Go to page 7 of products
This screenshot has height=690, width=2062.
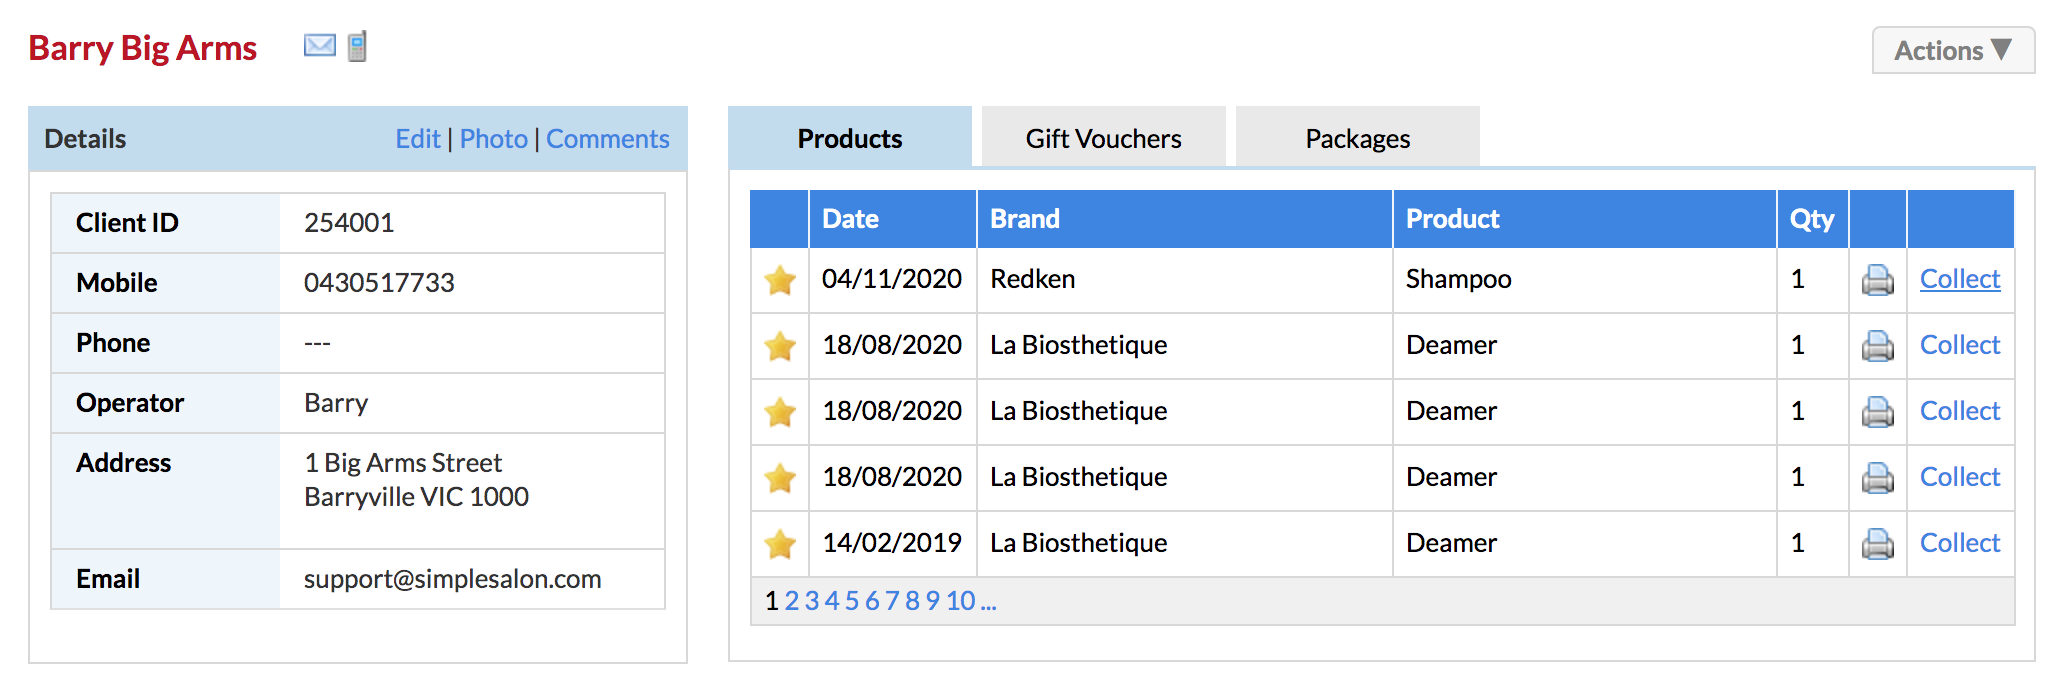click(892, 601)
